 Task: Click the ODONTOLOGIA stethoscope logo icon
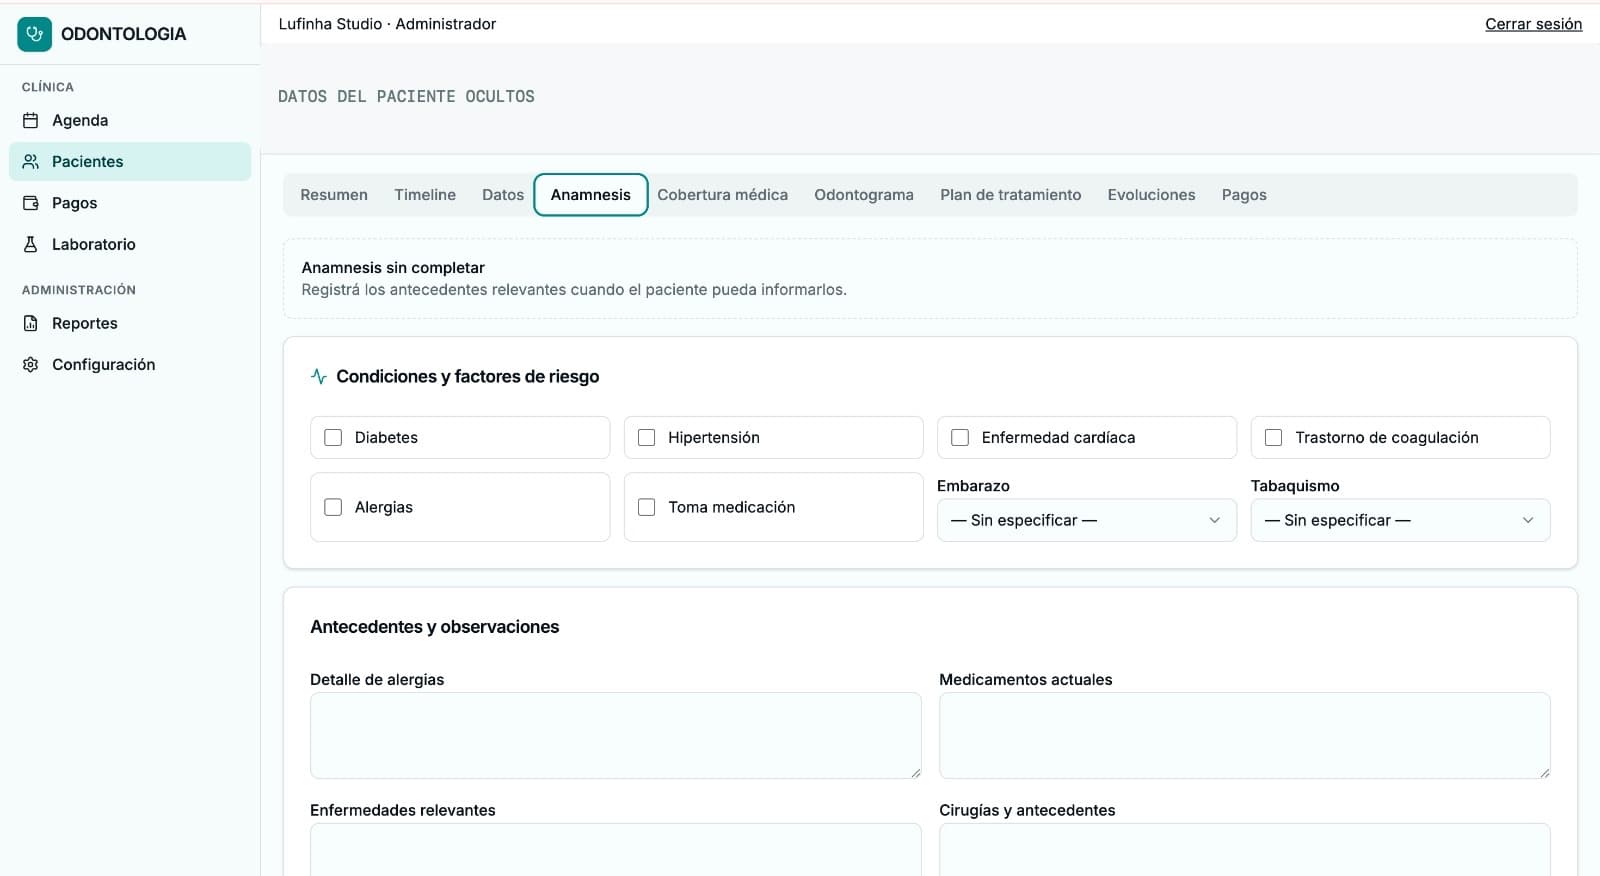coord(34,34)
